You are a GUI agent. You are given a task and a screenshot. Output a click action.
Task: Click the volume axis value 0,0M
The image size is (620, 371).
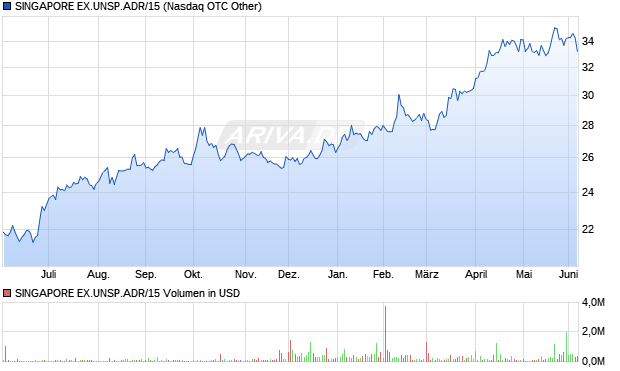pyautogui.click(x=593, y=361)
